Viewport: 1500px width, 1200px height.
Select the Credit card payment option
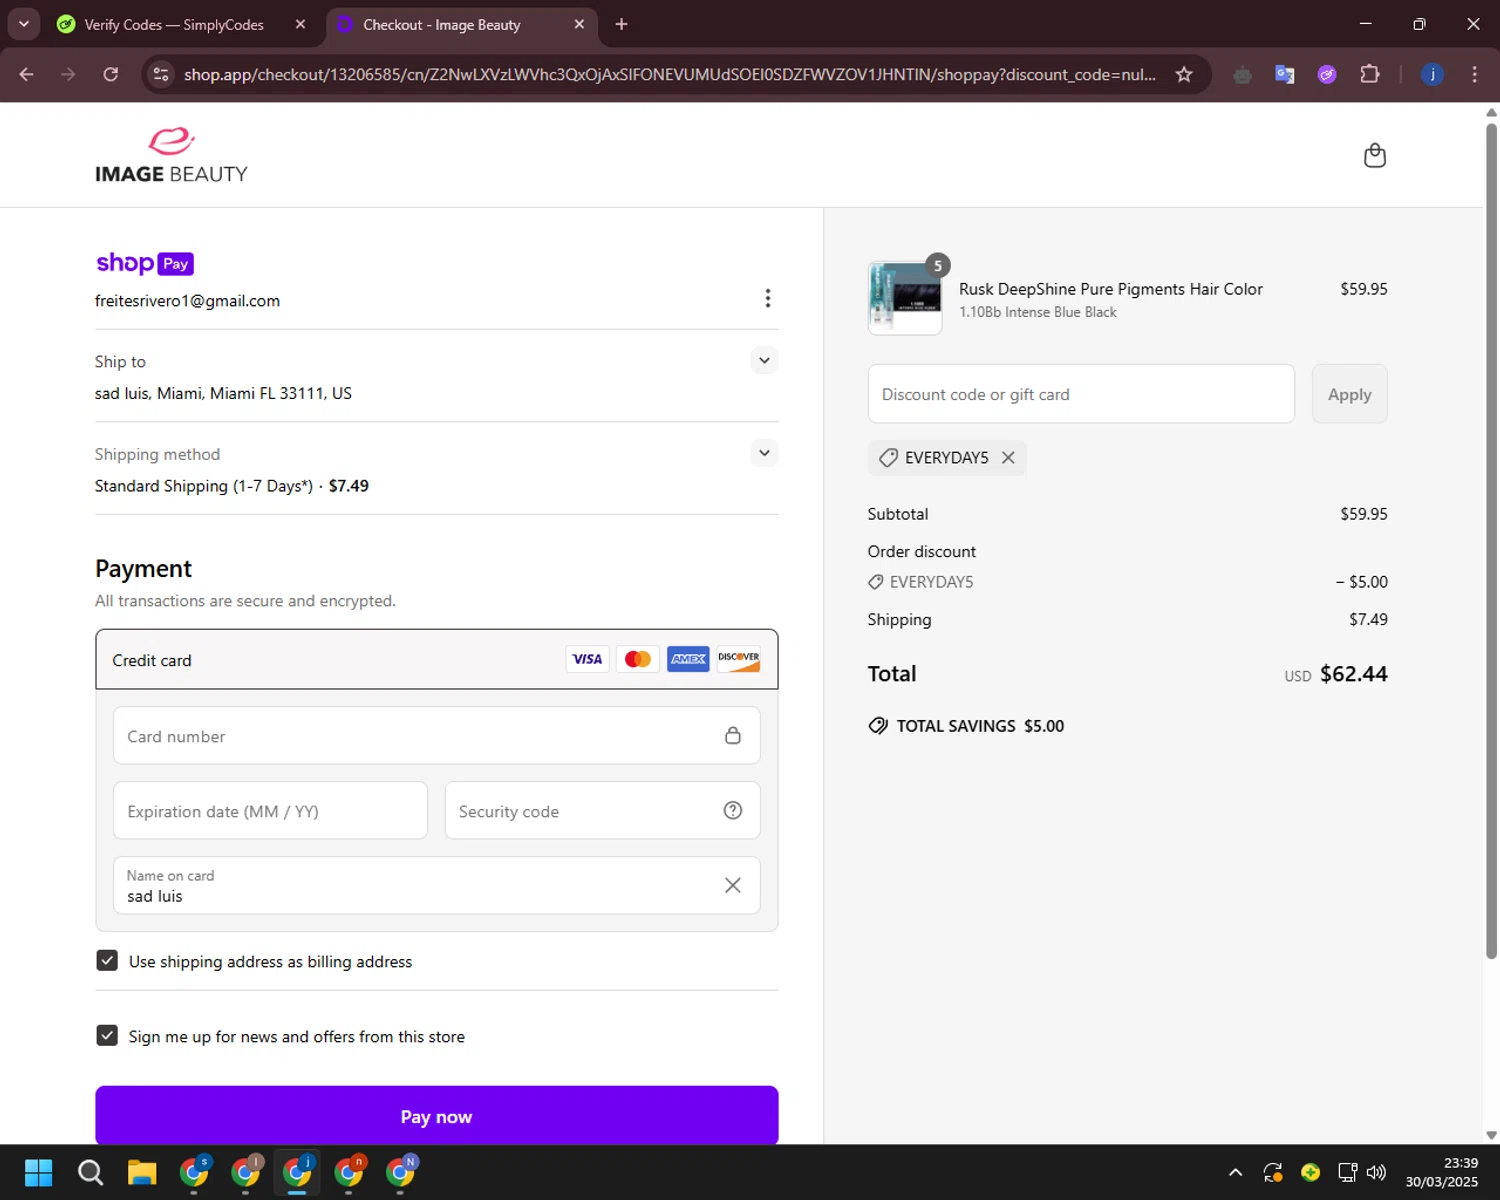[x=436, y=659]
